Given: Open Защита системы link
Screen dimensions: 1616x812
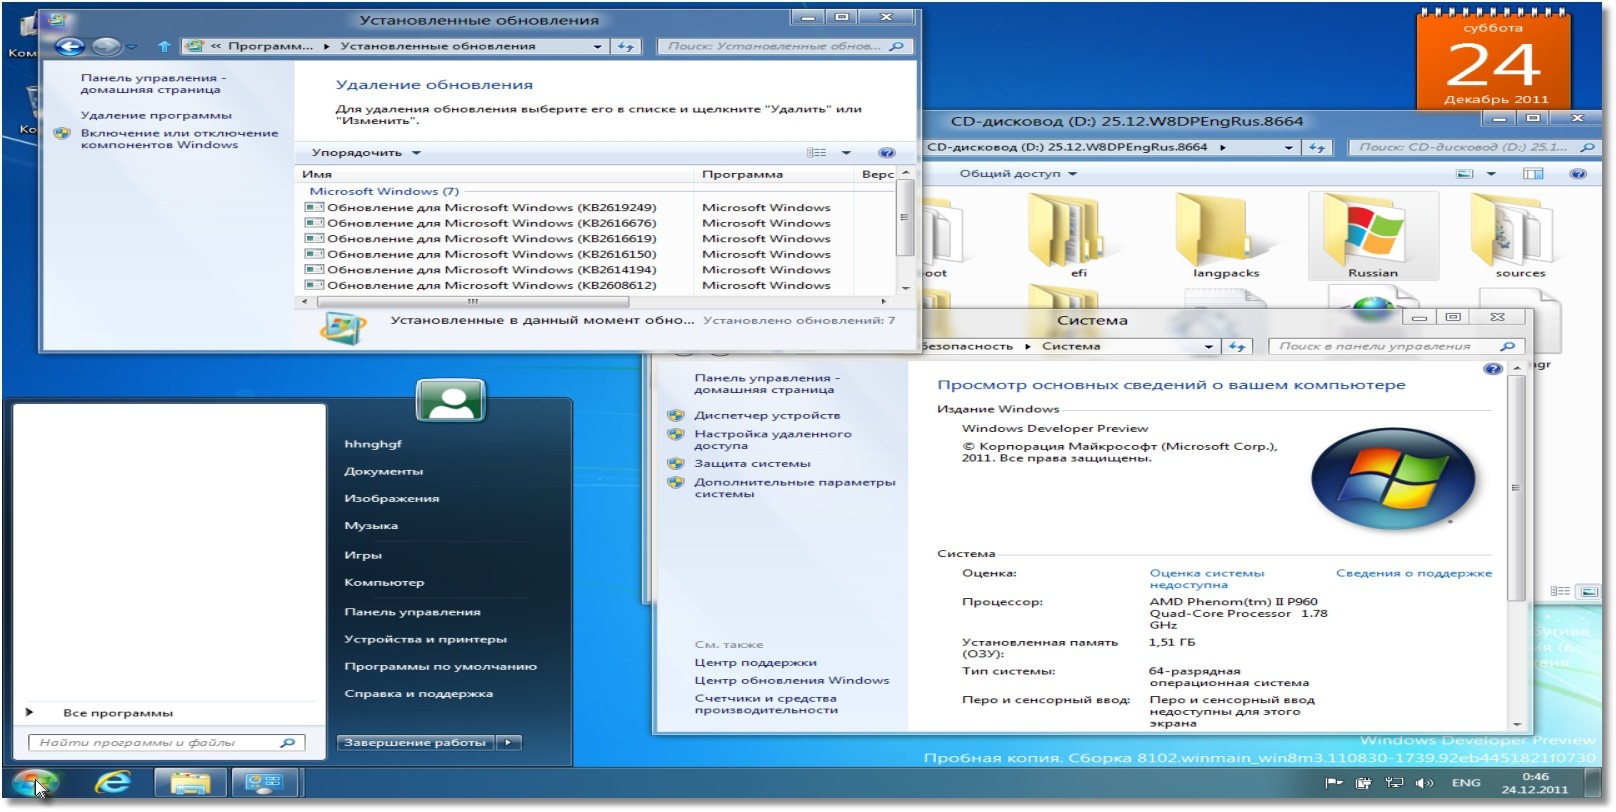Looking at the screenshot, I should point(752,463).
